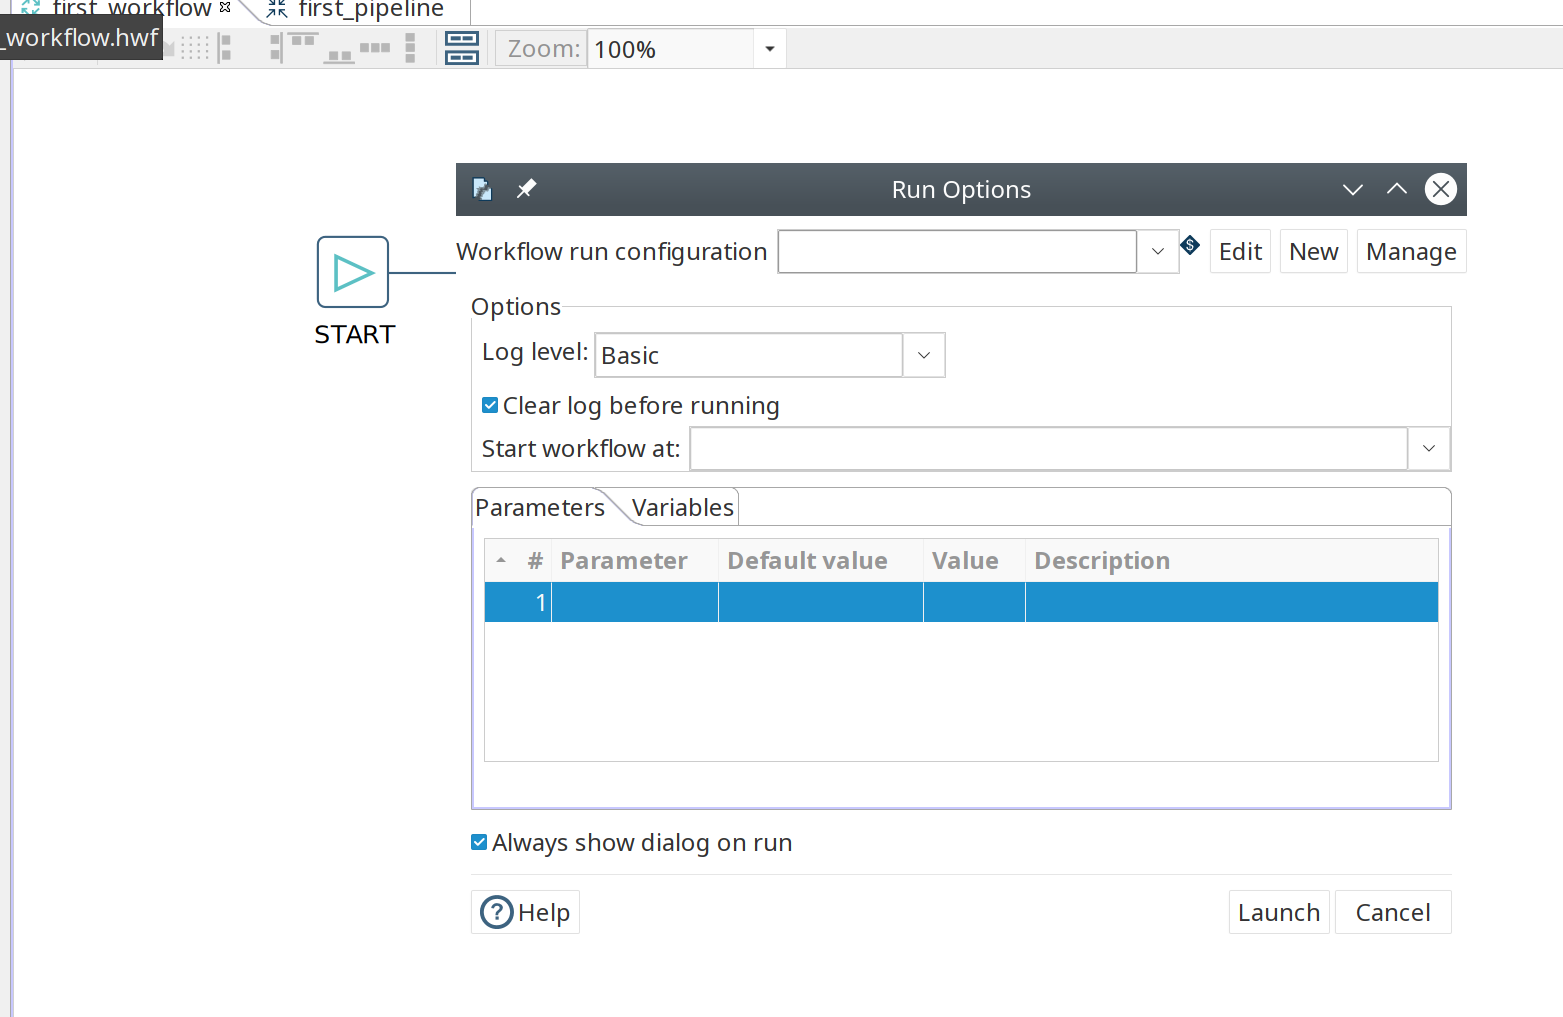Click the Value cell in parameter row 1
Viewport: 1563px width, 1017px height.
tap(973, 602)
